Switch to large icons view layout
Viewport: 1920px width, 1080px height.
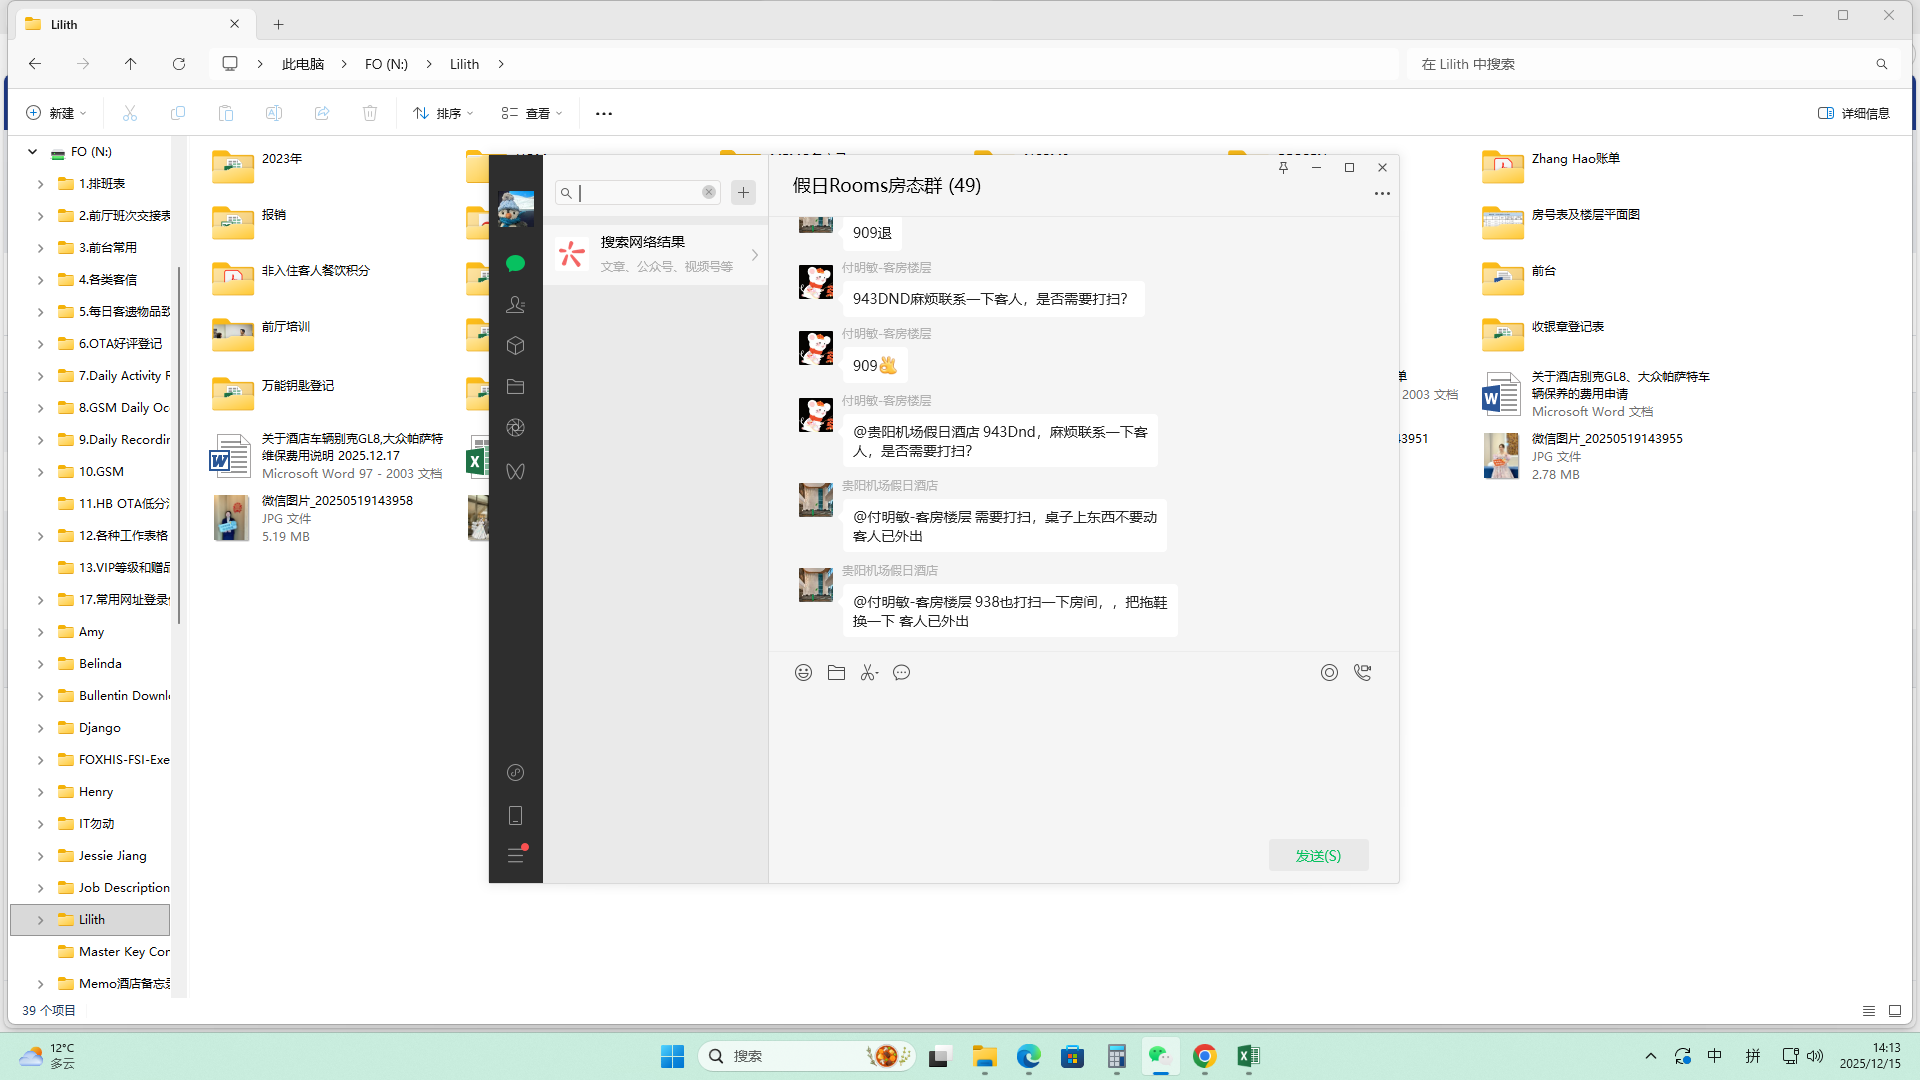(1894, 1011)
